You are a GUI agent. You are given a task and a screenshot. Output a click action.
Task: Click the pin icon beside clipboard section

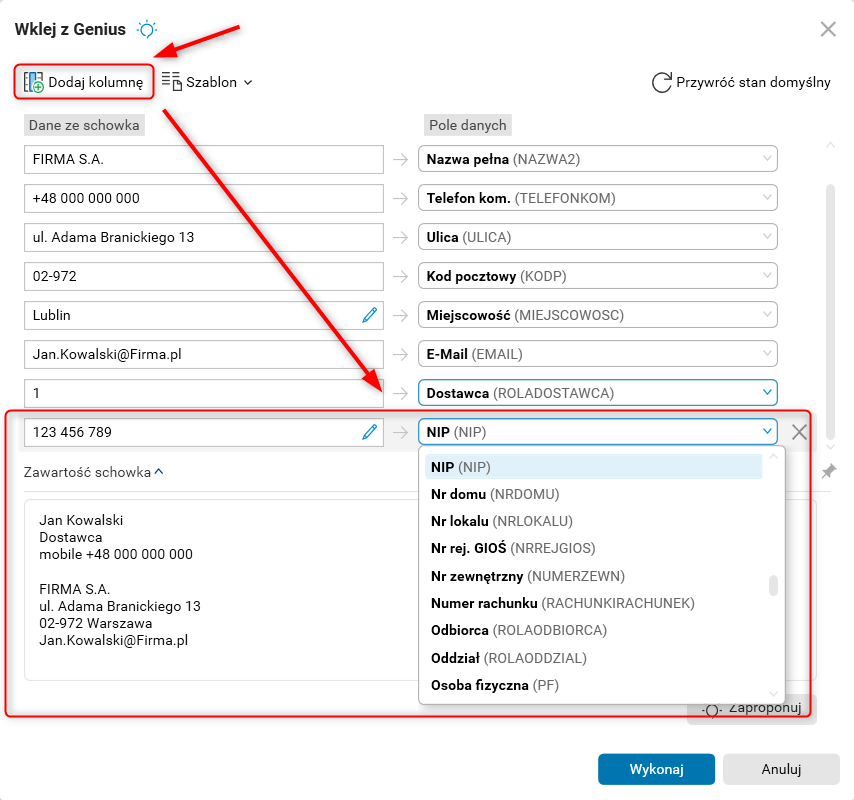[828, 471]
